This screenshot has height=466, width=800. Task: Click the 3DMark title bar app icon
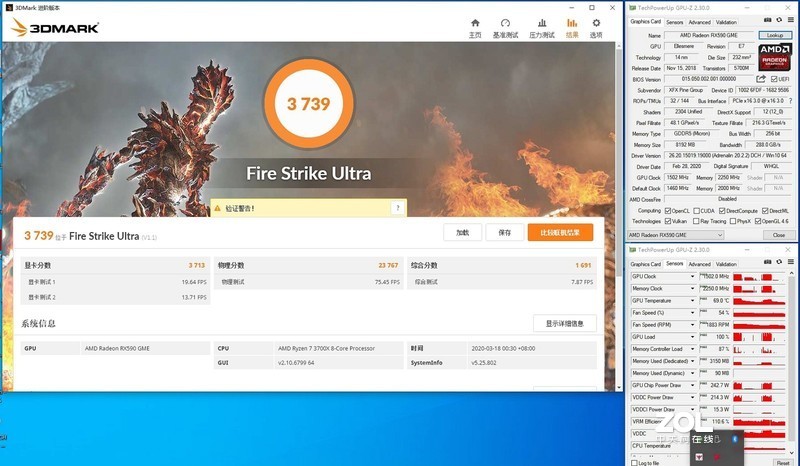pyautogui.click(x=9, y=8)
